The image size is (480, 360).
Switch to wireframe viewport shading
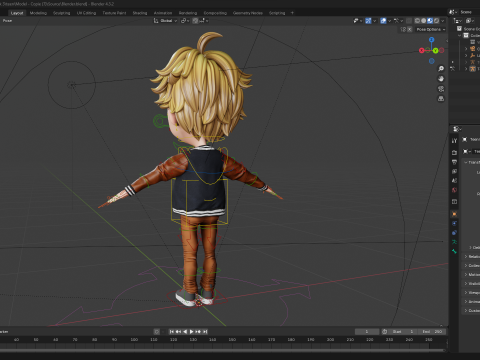point(417,21)
